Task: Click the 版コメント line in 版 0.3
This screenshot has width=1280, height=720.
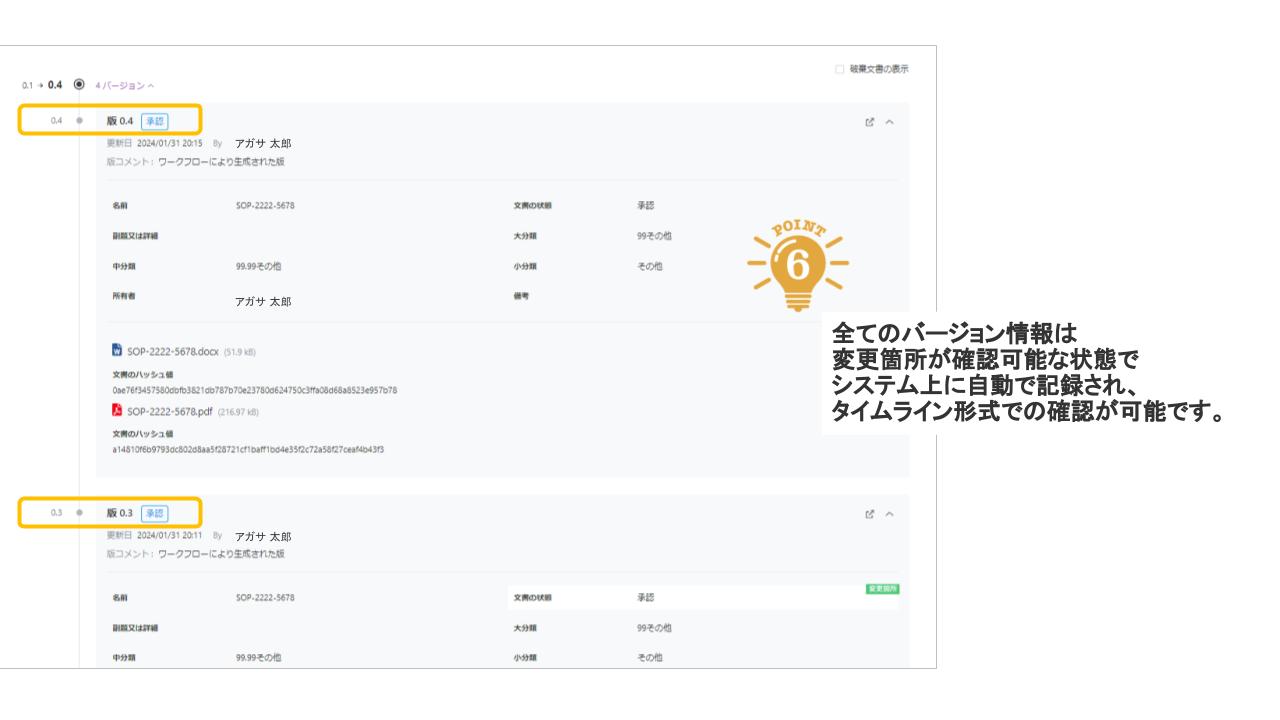Action: click(x=195, y=553)
